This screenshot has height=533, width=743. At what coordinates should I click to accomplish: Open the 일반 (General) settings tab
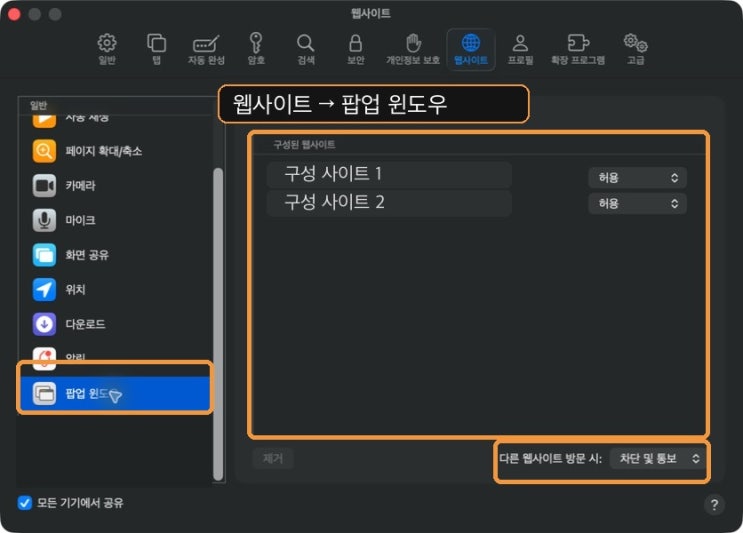(x=107, y=49)
